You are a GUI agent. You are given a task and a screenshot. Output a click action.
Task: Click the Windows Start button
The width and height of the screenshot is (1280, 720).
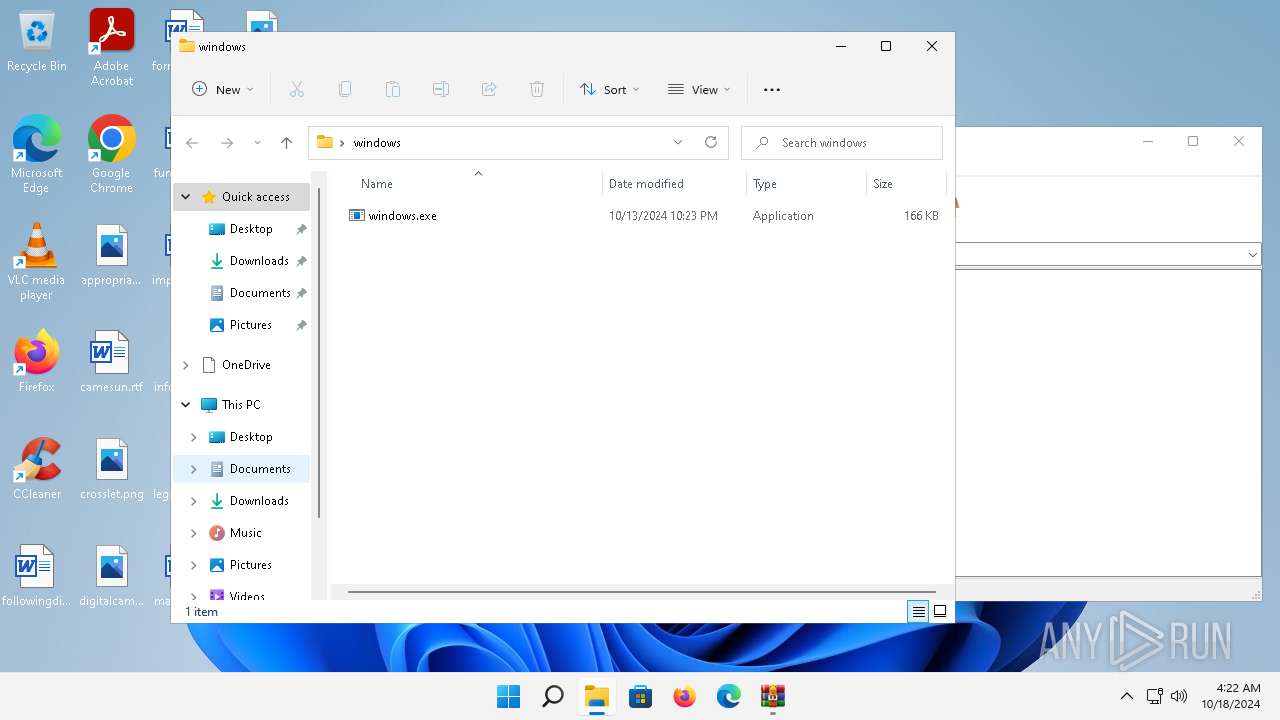click(x=509, y=696)
